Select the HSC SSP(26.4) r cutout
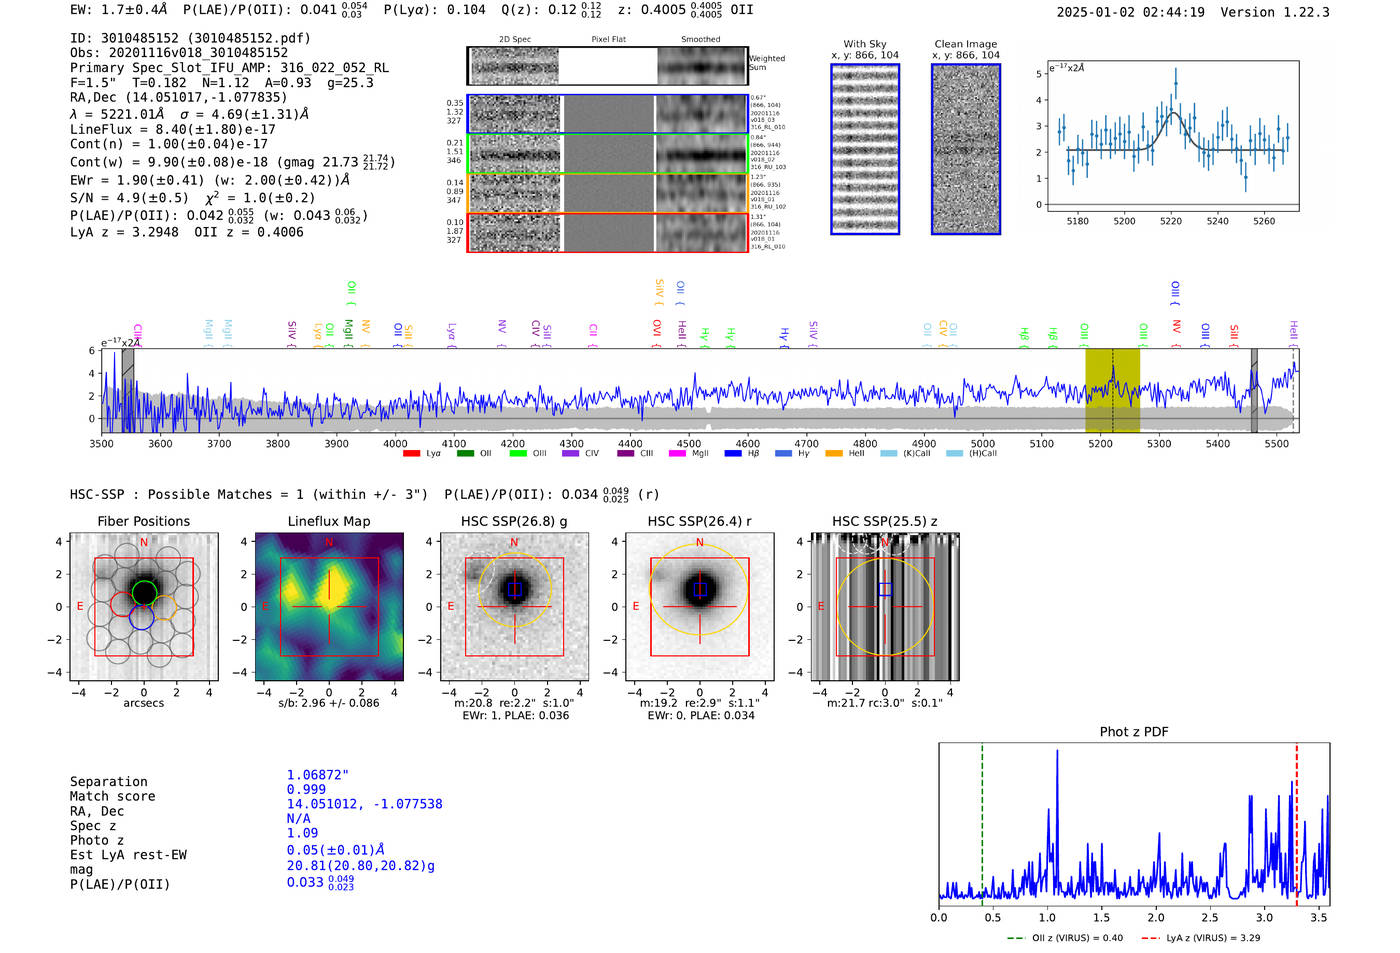 (x=700, y=607)
